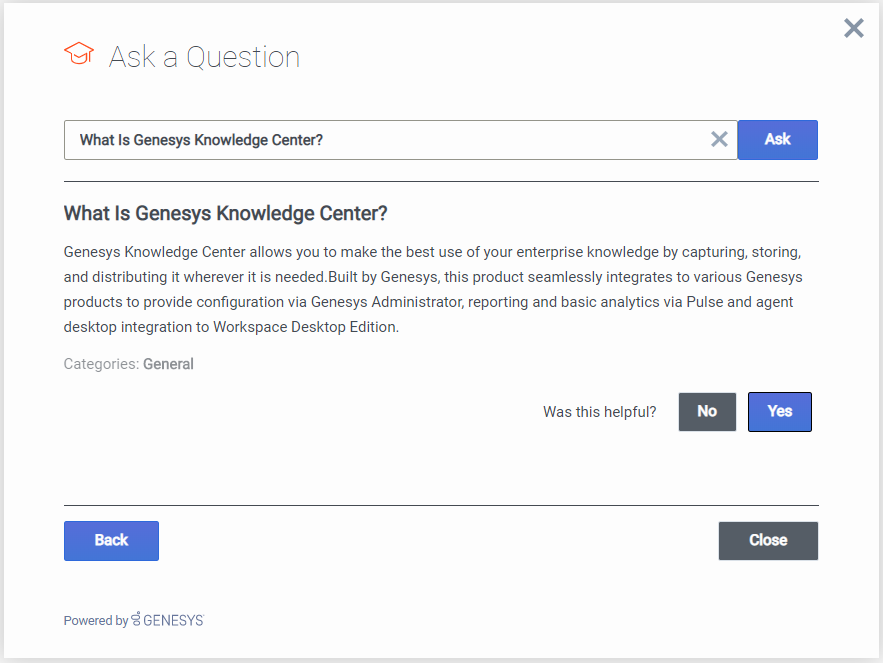Image resolution: width=883 pixels, height=663 pixels.
Task: Click the "Was this helpful?" label
Action: click(599, 412)
